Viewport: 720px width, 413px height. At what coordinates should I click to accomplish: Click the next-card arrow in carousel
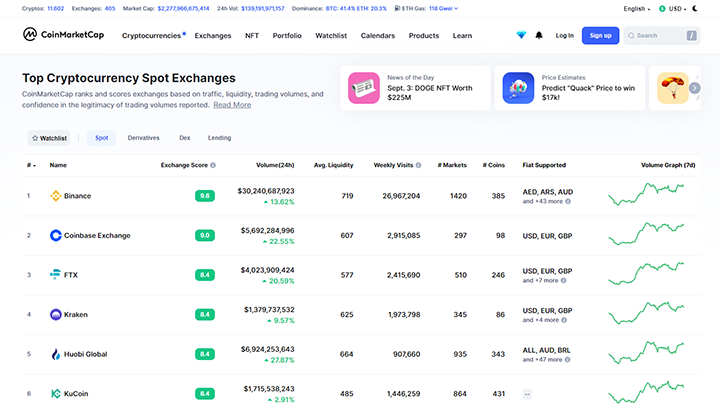pos(695,88)
